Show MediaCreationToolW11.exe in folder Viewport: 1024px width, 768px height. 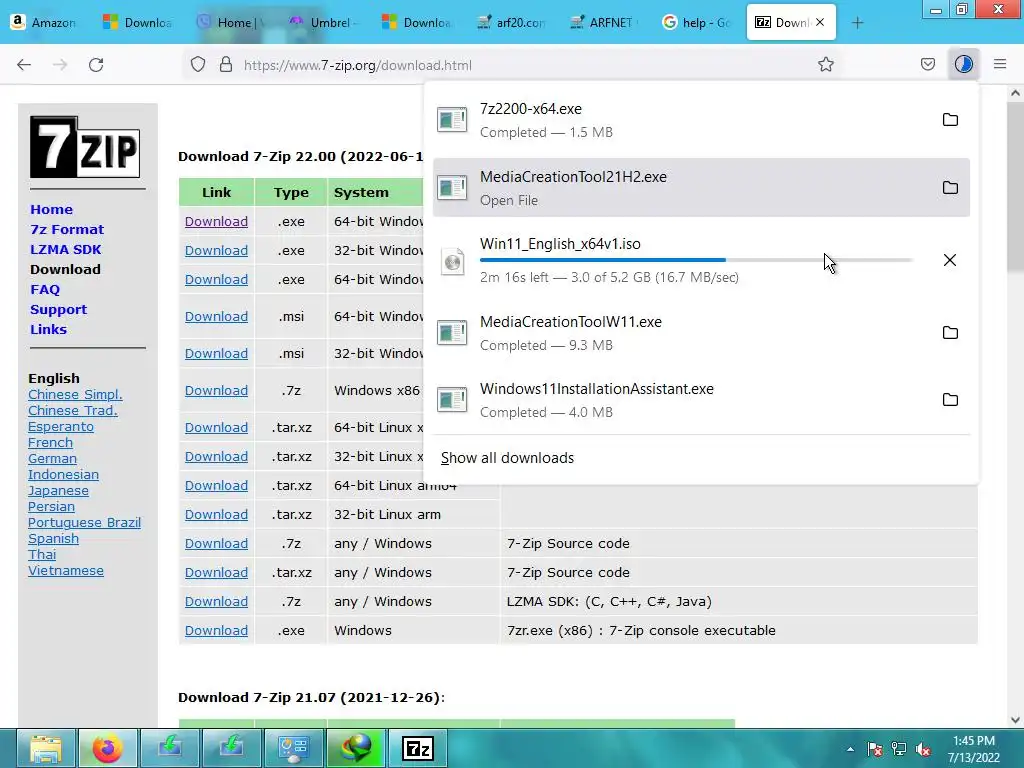coord(950,332)
